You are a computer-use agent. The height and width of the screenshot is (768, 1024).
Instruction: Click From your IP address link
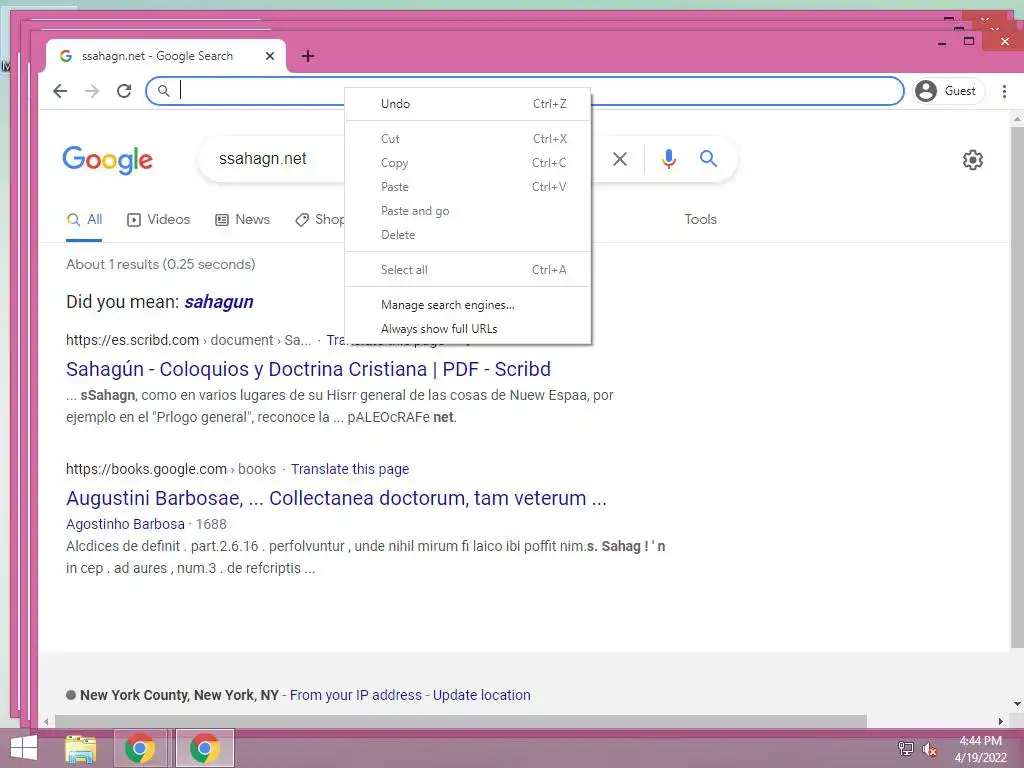point(356,695)
